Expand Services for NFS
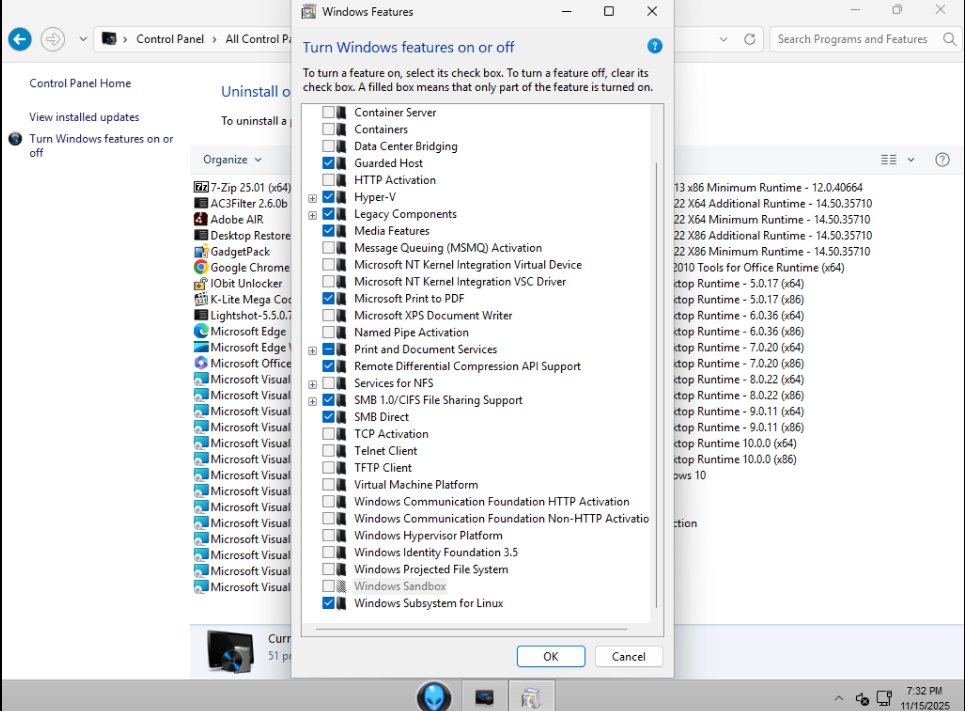Image resolution: width=965 pixels, height=711 pixels. pos(313,384)
